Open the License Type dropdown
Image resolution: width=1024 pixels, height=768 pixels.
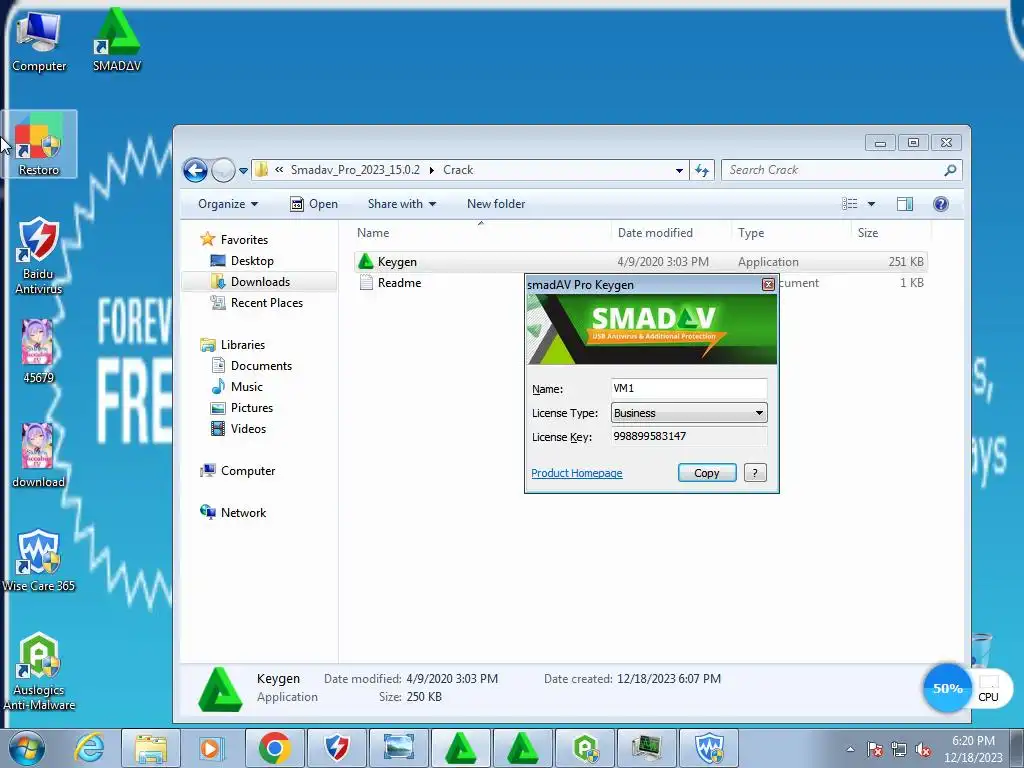(688, 413)
